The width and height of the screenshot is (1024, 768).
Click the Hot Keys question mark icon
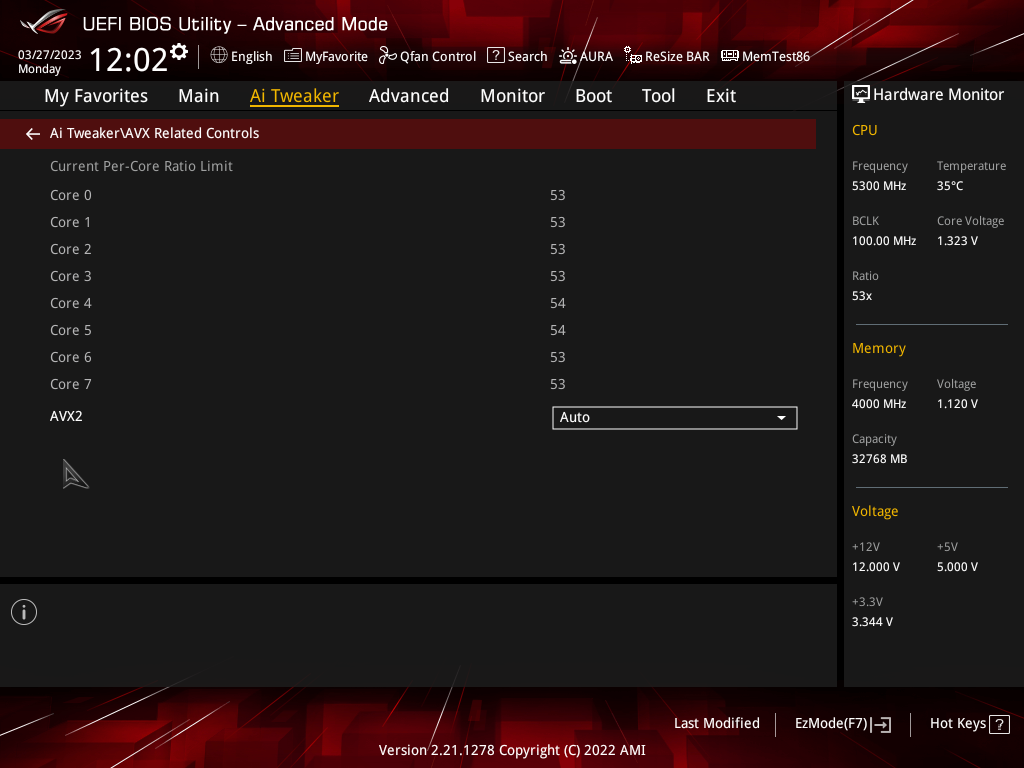(999, 724)
